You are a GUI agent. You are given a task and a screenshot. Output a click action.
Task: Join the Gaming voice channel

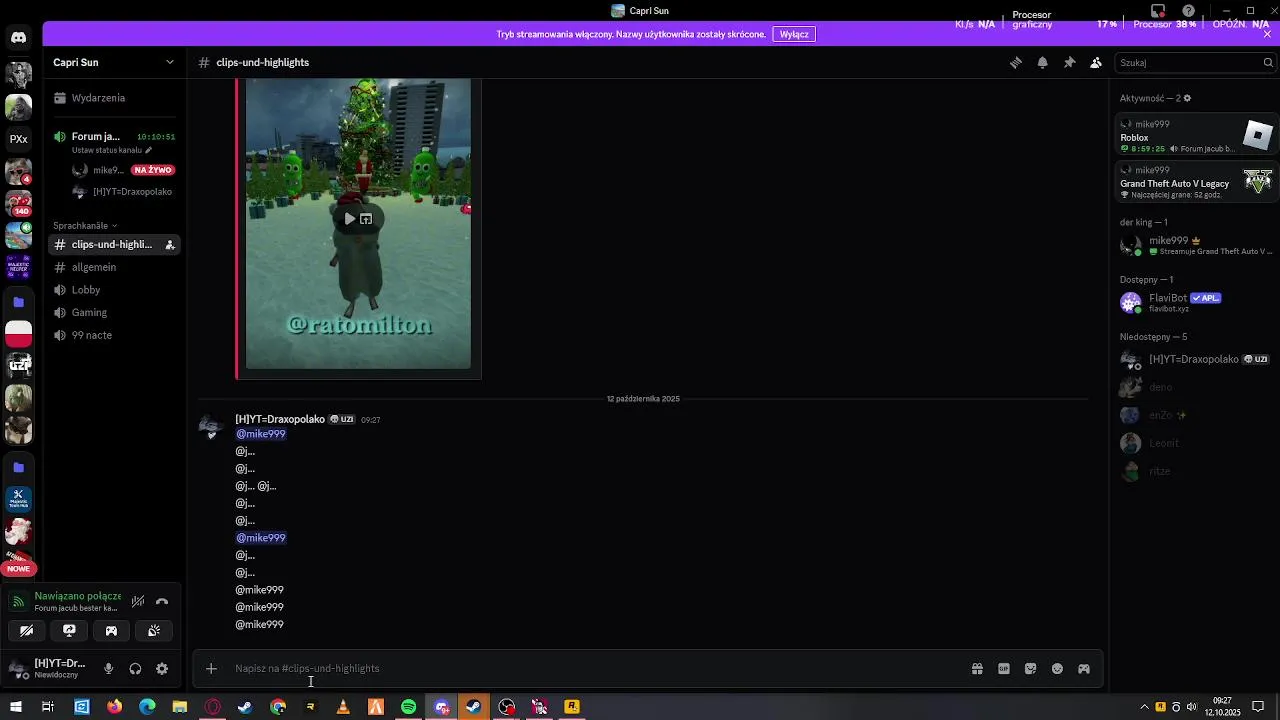(114, 313)
